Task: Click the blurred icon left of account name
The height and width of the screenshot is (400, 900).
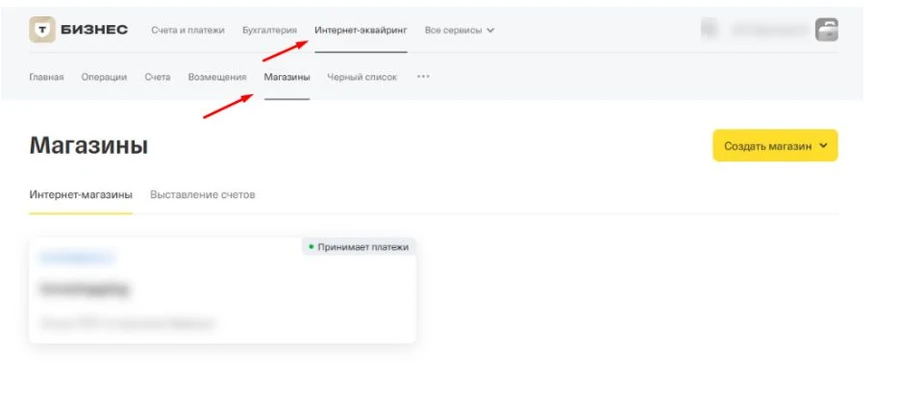Action: [709, 30]
